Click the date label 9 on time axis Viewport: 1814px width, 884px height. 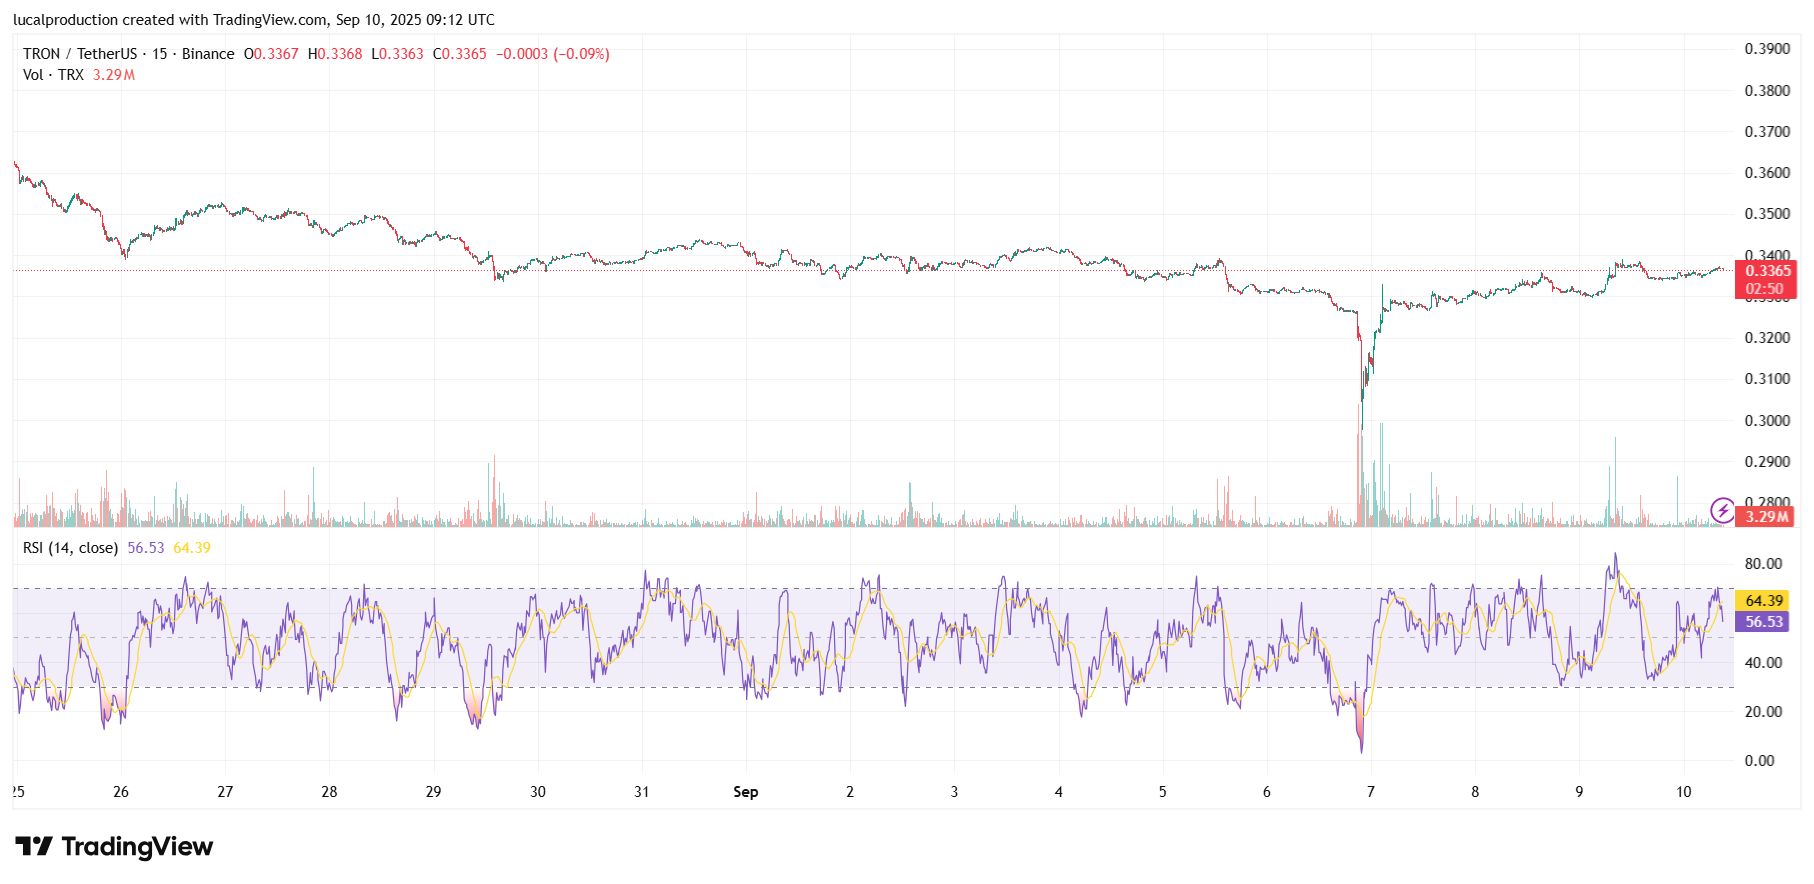(1579, 792)
